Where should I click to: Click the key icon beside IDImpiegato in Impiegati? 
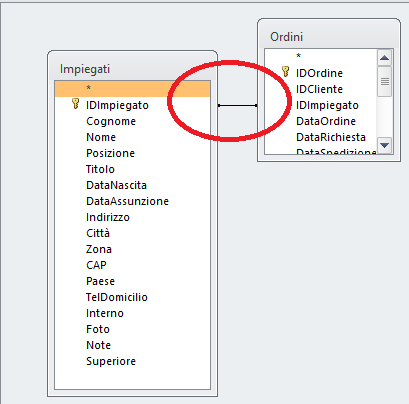pyautogui.click(x=76, y=104)
